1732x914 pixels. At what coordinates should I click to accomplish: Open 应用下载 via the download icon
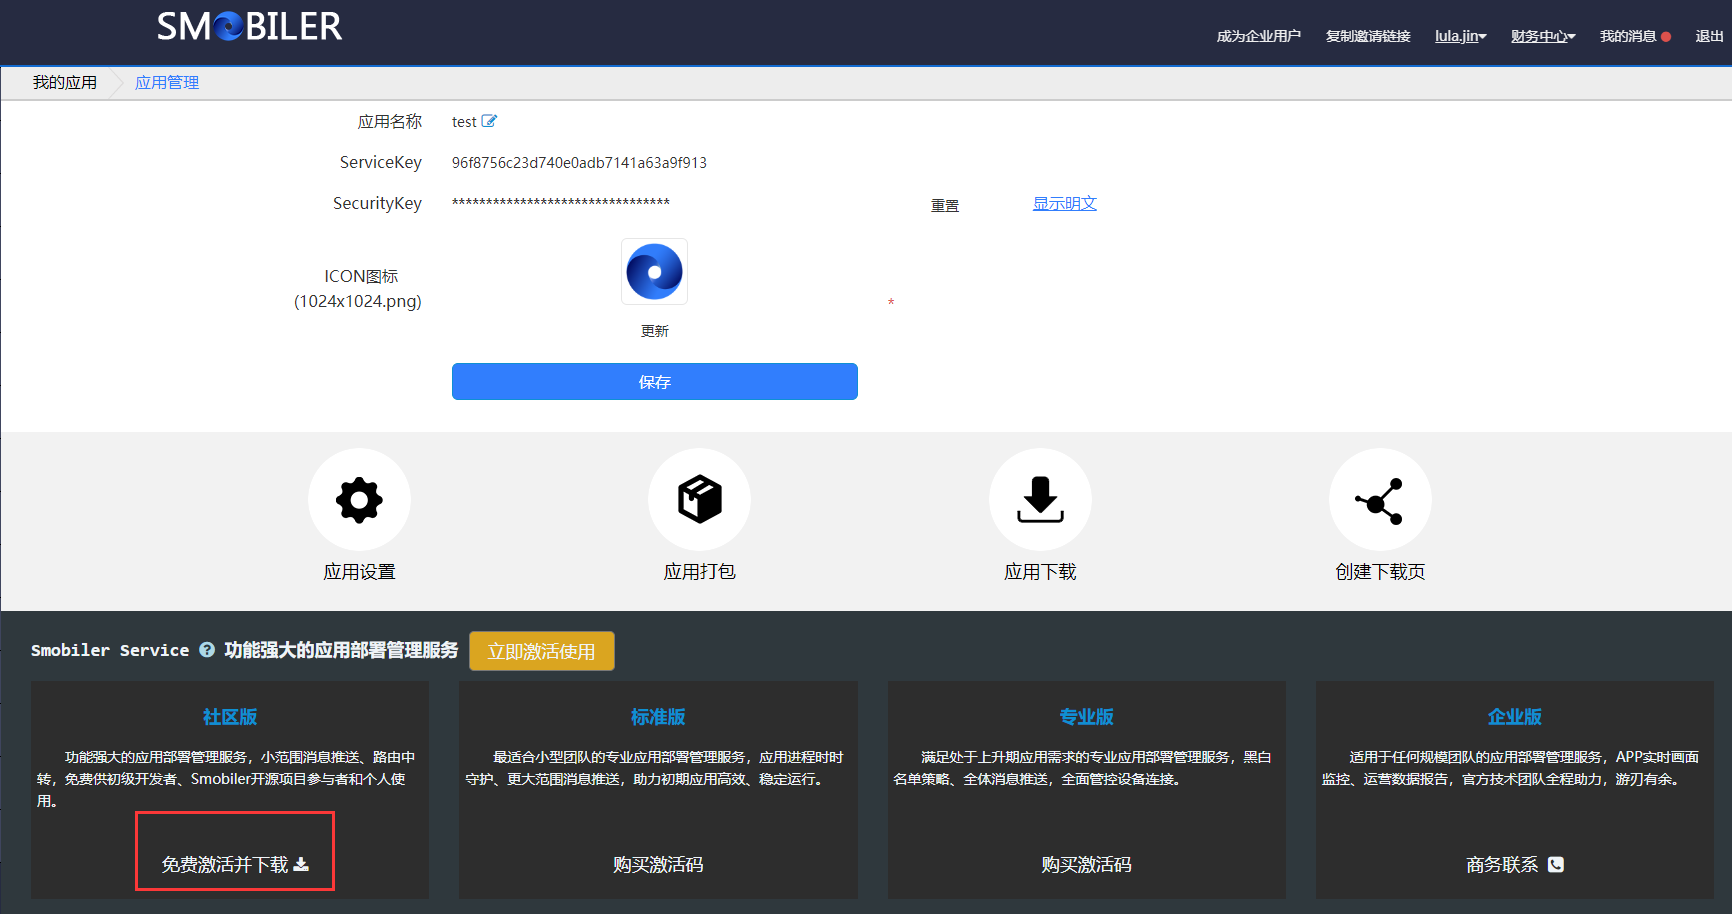(x=1040, y=500)
